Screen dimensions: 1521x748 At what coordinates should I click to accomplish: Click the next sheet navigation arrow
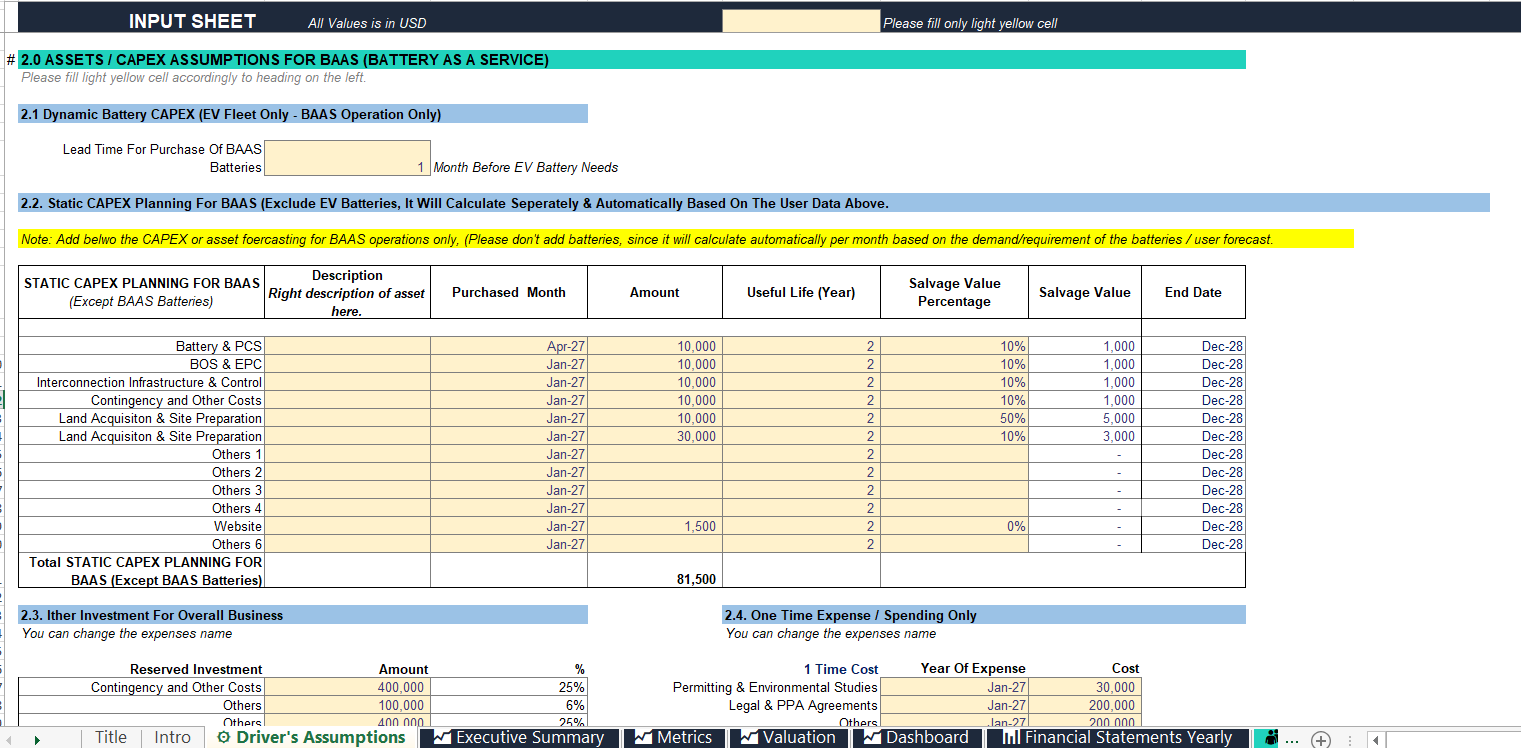click(x=37, y=739)
